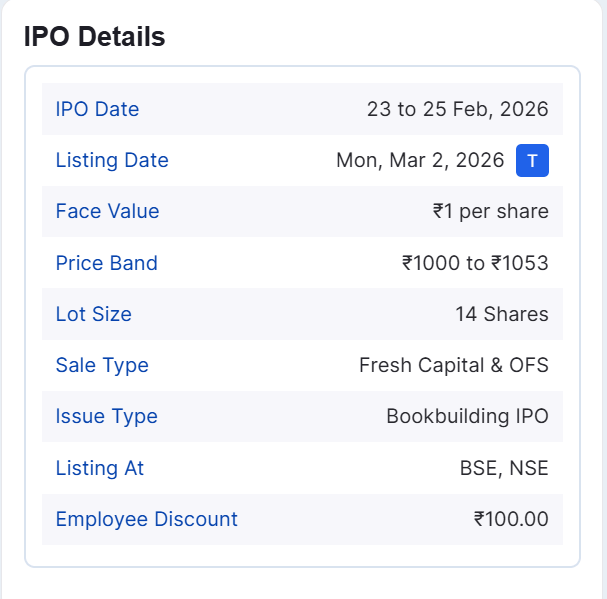Screen dimensions: 607x599
Task: Click the IPO Details heading
Action: [x=94, y=37]
